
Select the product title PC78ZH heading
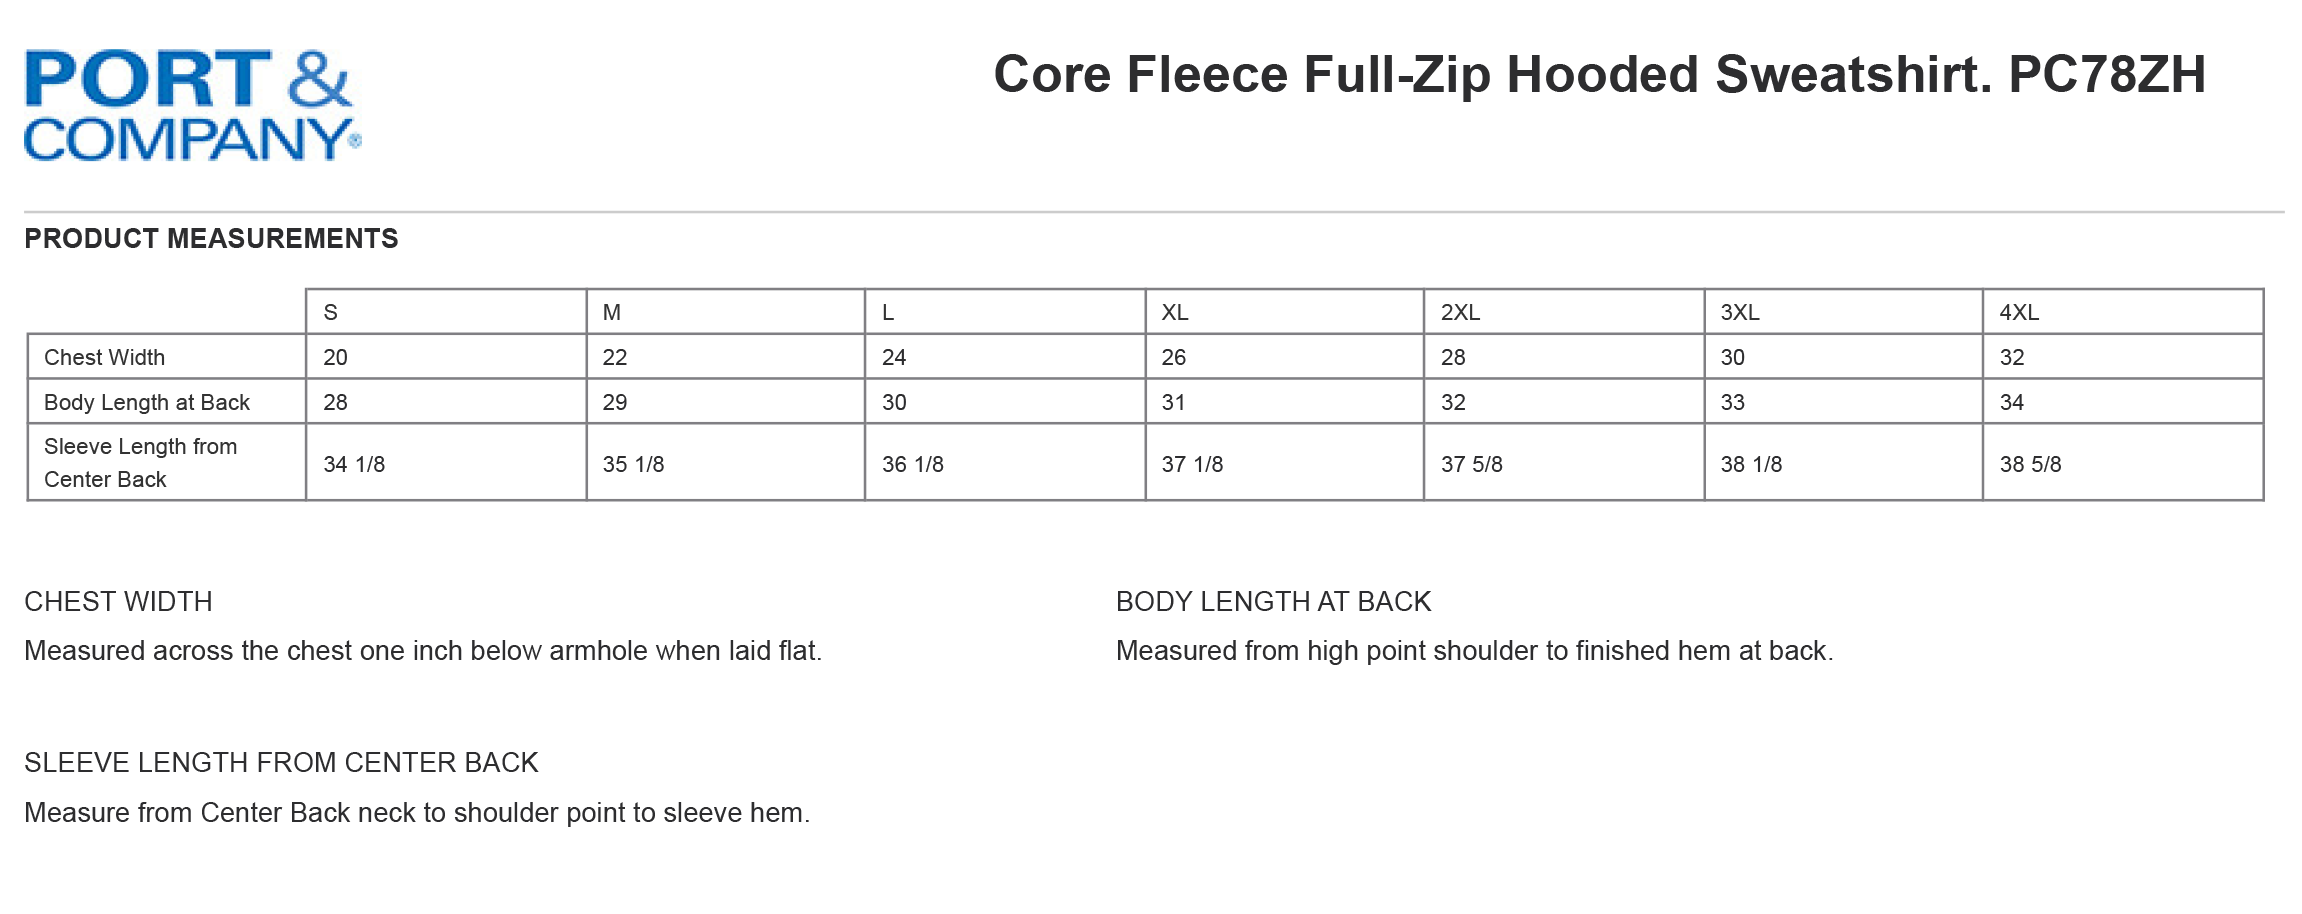point(1599,75)
